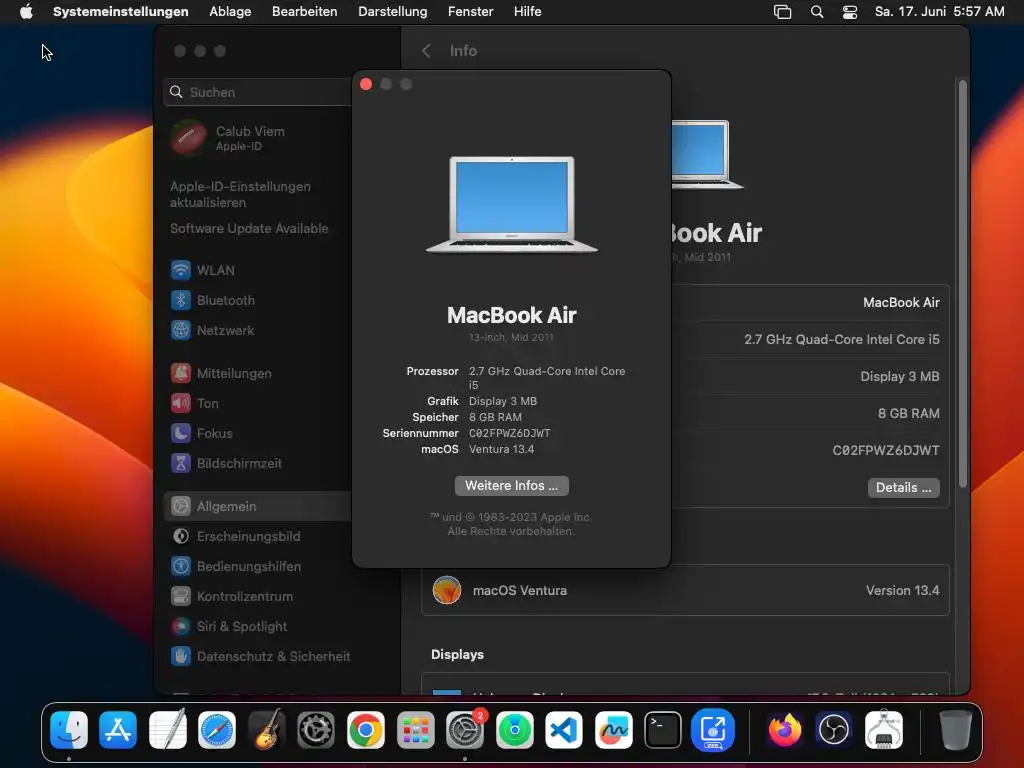Focus the Suchen search field
Screen dimensions: 1024x768
point(258,92)
